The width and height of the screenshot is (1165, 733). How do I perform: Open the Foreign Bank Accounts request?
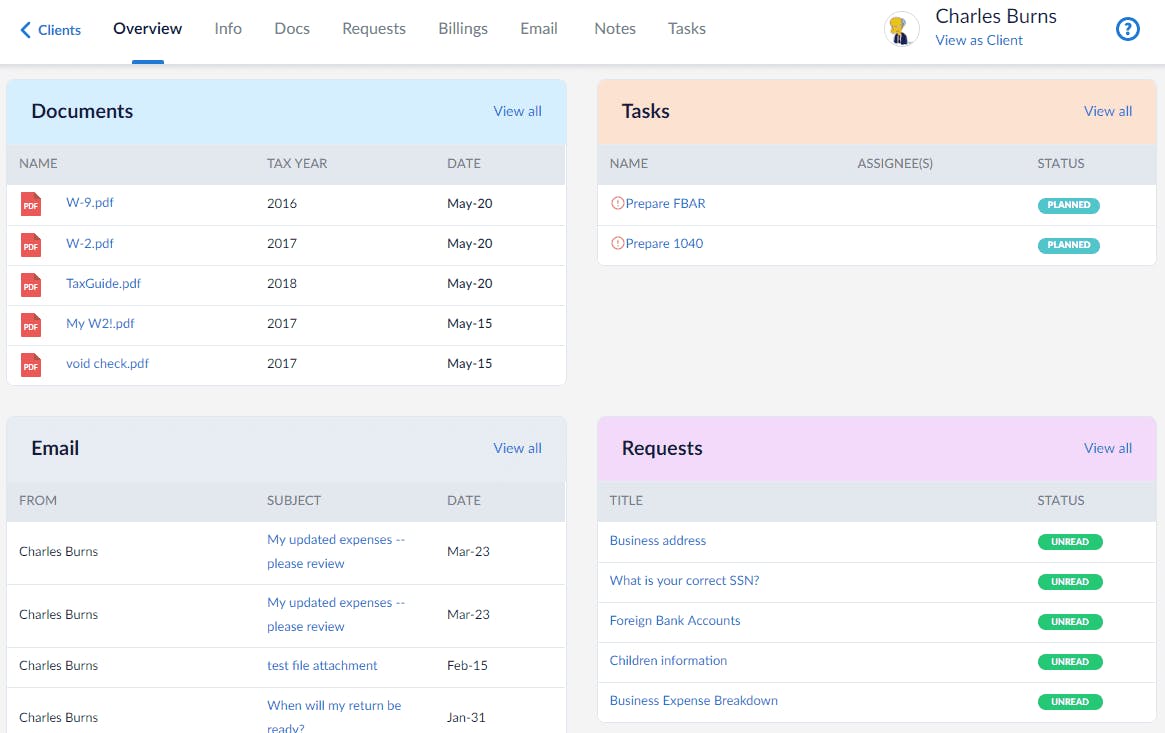(675, 620)
